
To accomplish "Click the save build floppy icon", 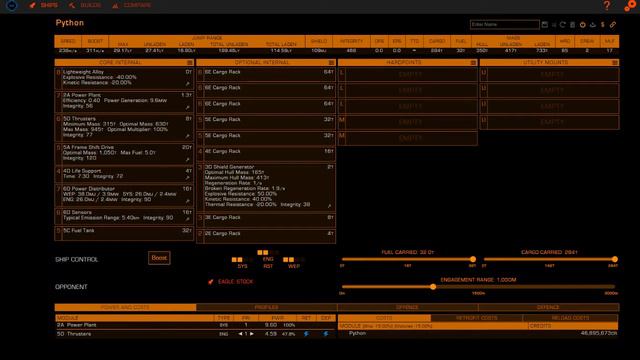I will pos(544,24).
